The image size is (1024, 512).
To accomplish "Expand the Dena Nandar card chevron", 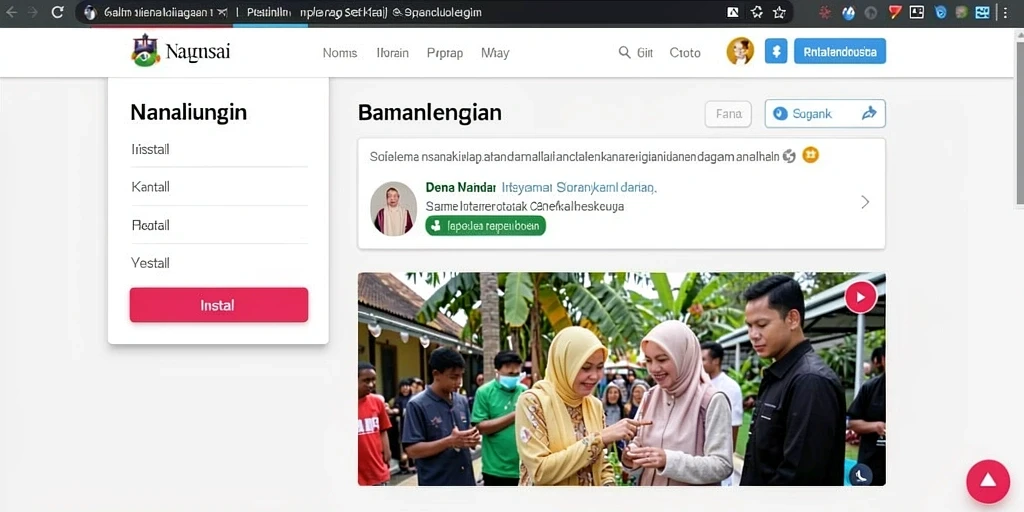I will [865, 202].
